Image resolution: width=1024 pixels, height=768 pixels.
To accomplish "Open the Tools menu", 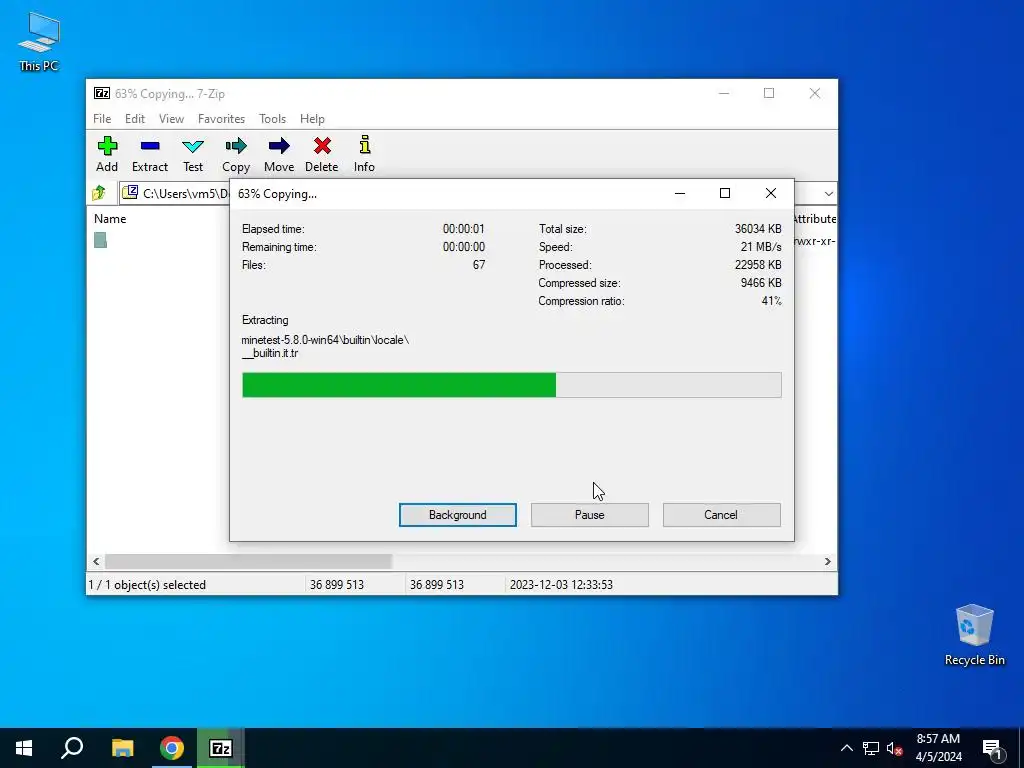I will point(272,119).
